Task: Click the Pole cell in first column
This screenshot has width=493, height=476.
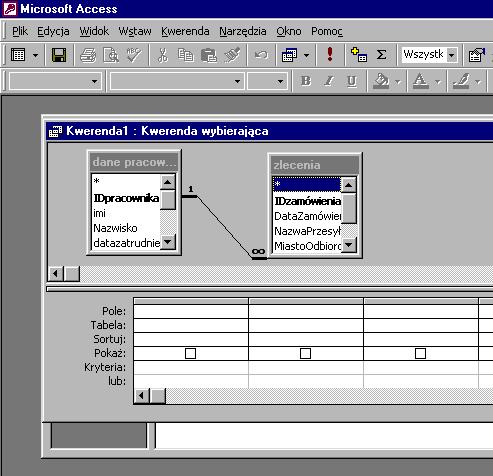Action: click(191, 311)
